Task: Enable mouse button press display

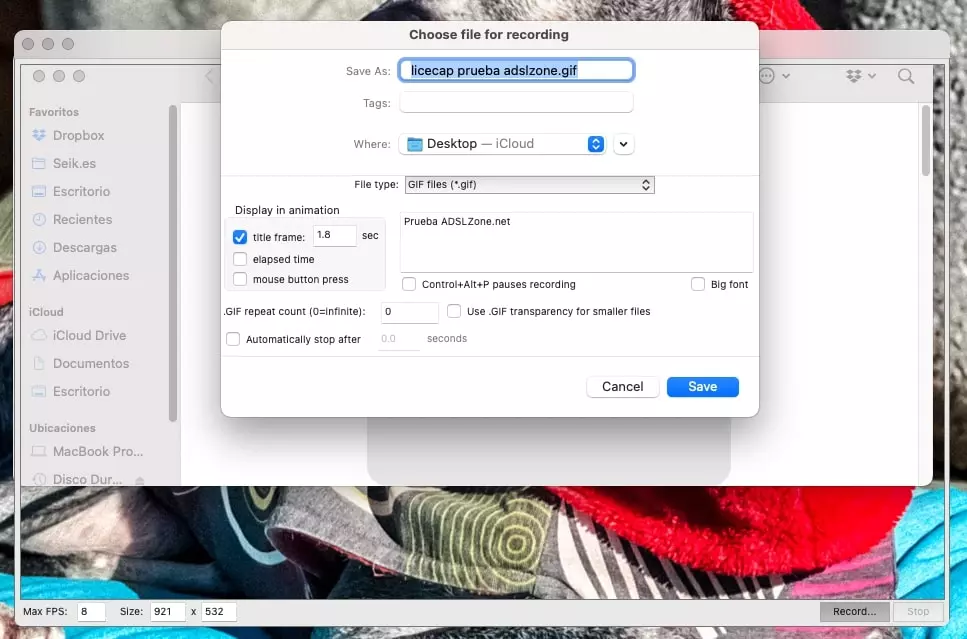Action: pos(240,280)
